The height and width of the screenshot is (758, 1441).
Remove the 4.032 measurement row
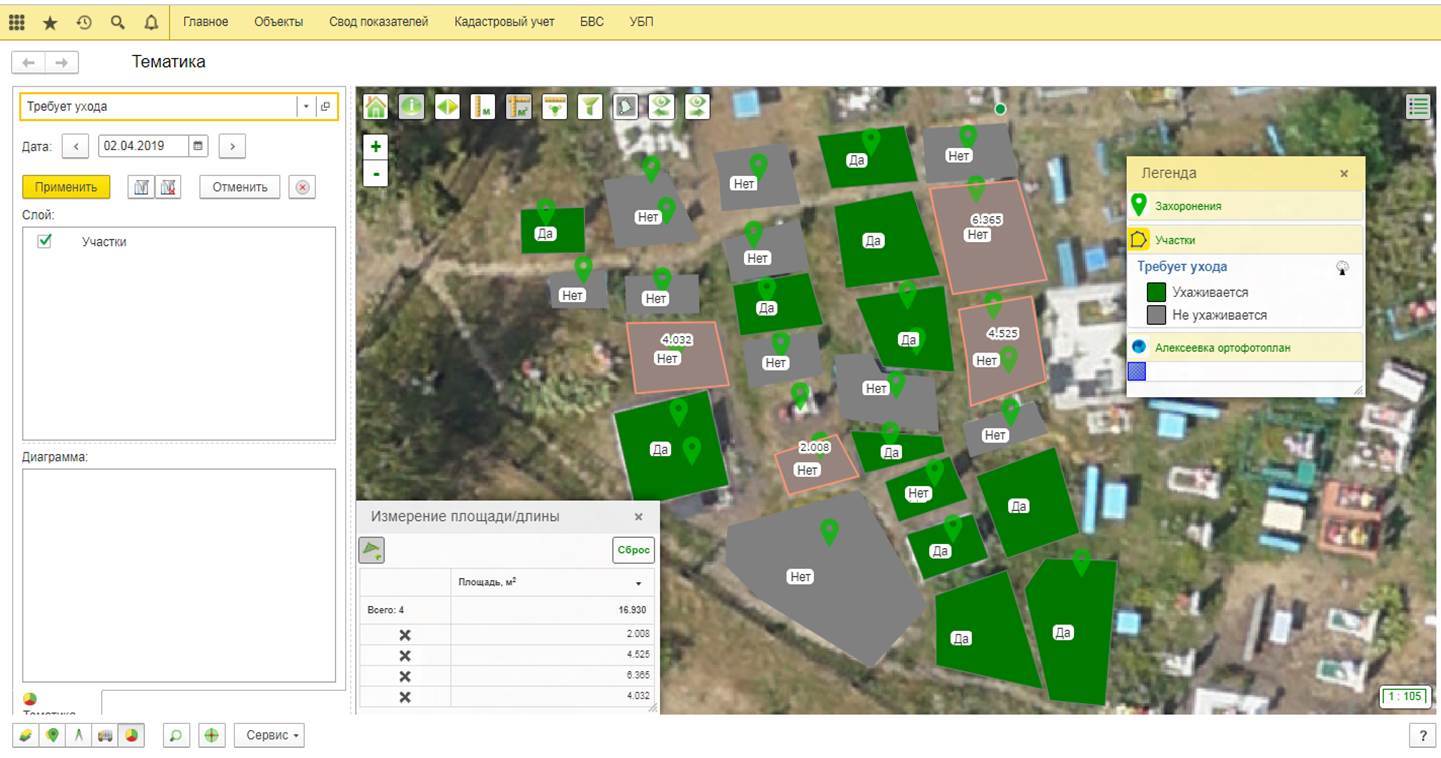pyautogui.click(x=405, y=697)
